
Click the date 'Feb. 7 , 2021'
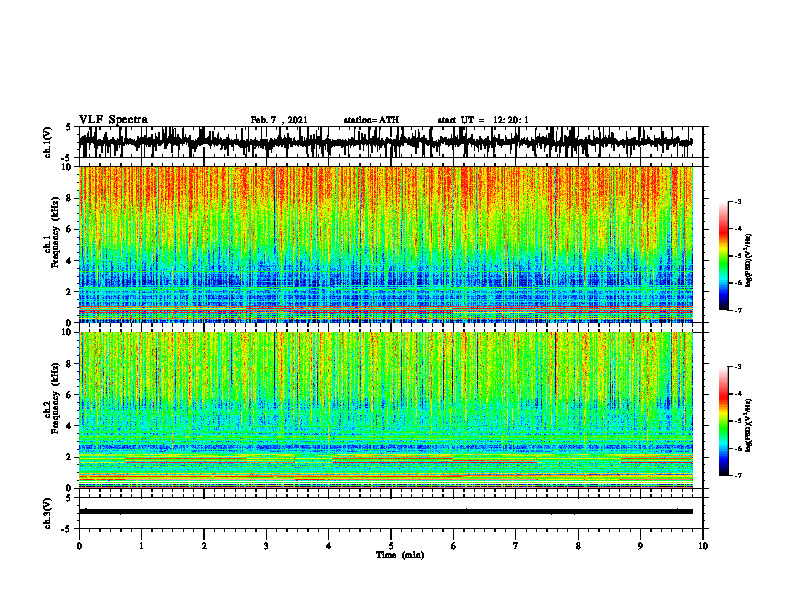(279, 120)
